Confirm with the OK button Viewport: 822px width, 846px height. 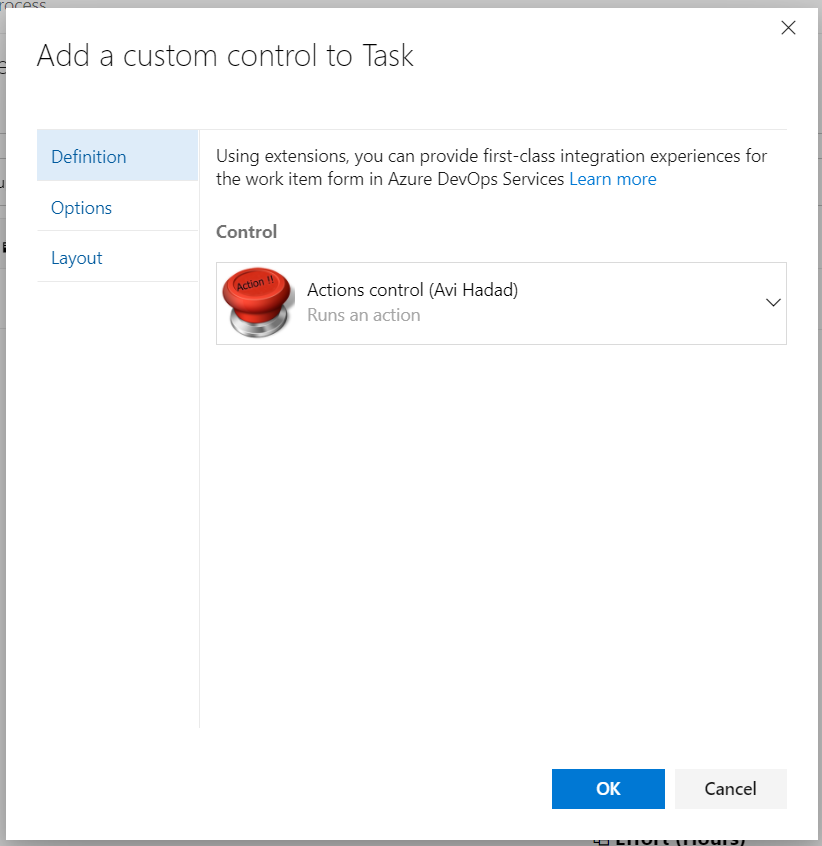tap(608, 789)
